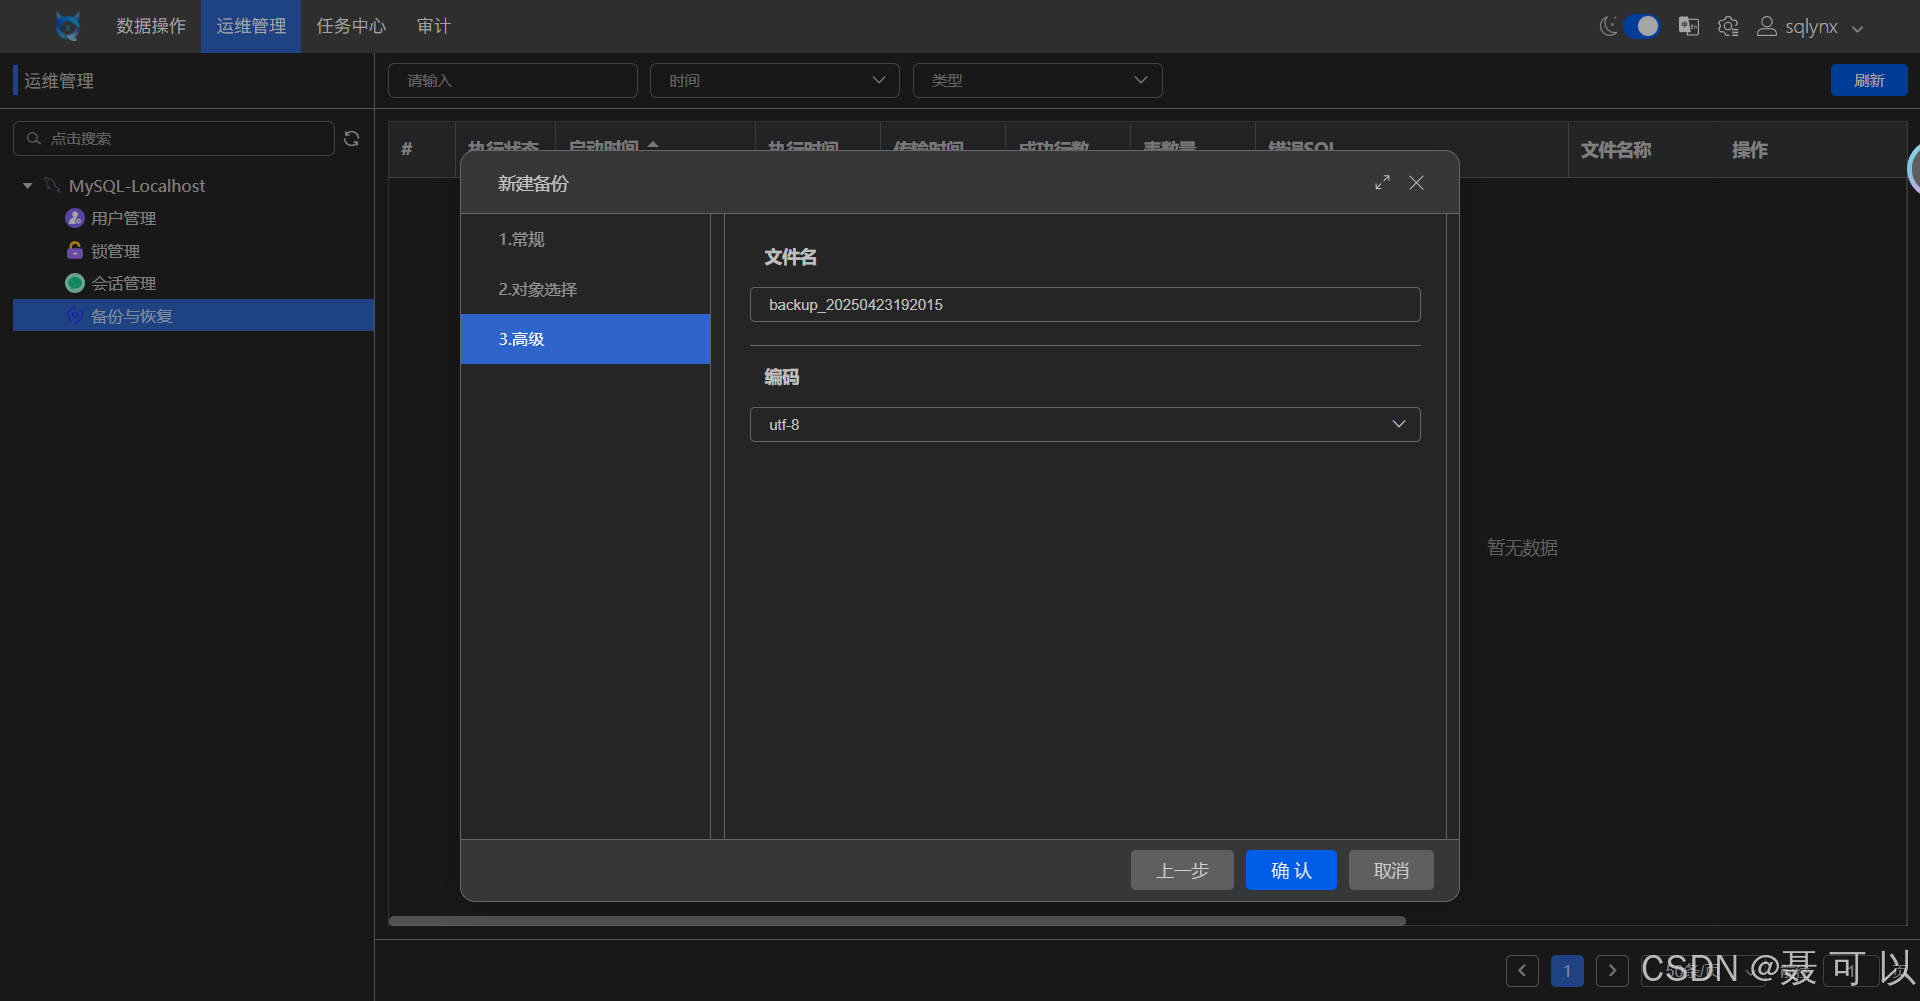
Task: Open the 时间 filter dropdown
Action: (x=775, y=80)
